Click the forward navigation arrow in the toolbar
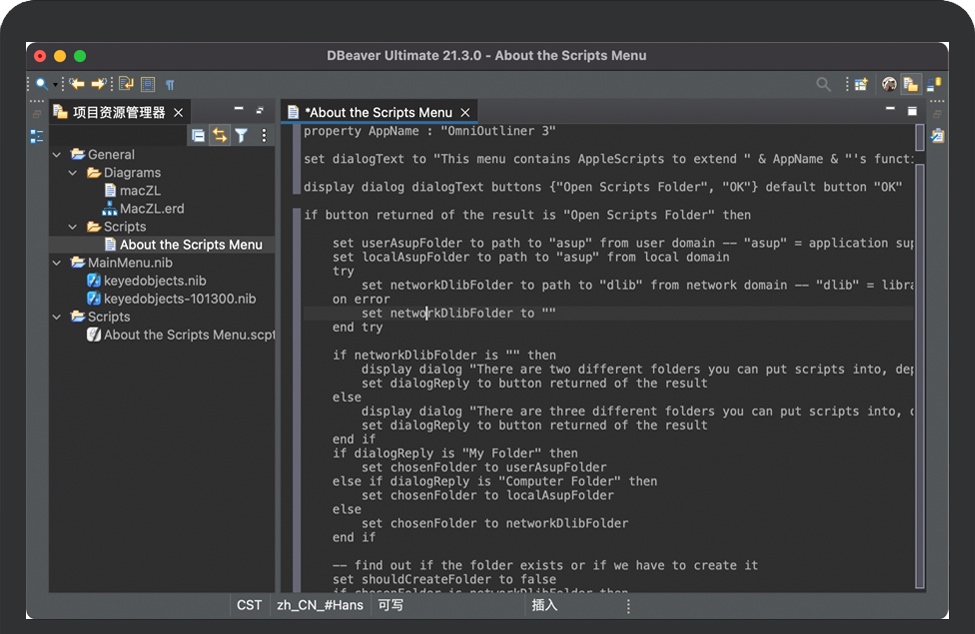 tap(98, 84)
